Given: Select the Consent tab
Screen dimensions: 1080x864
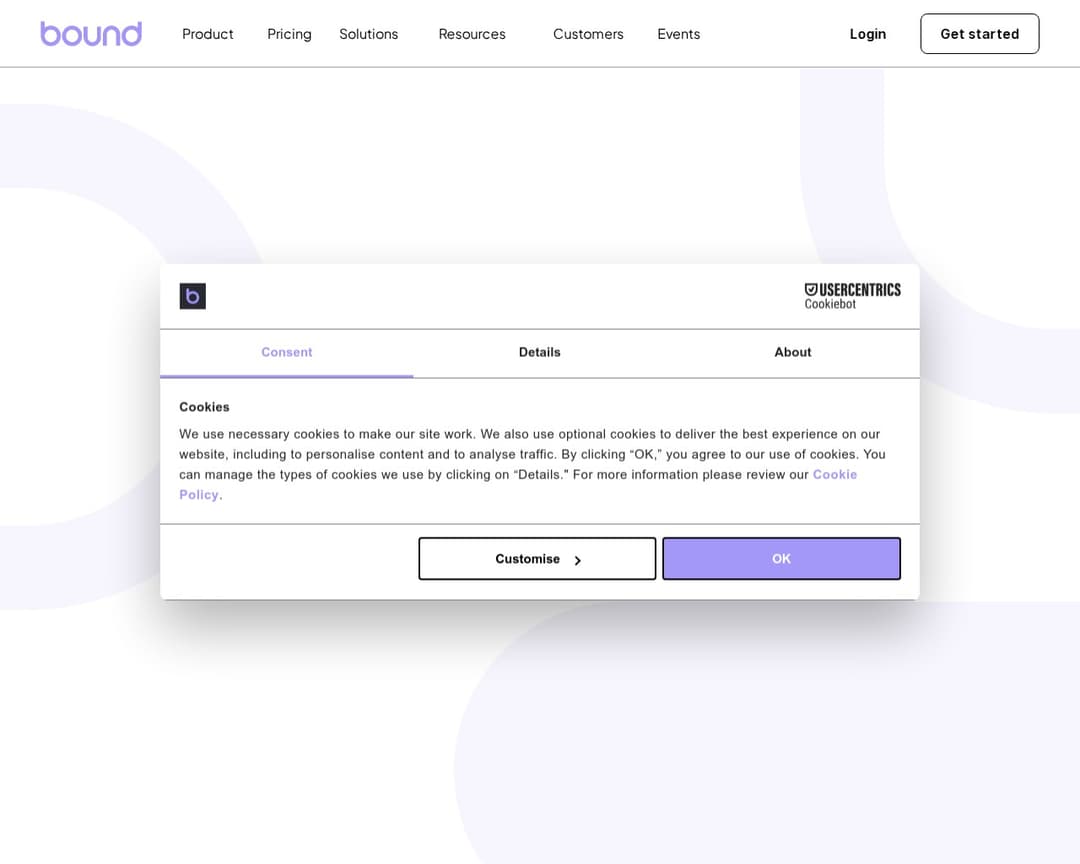Looking at the screenshot, I should [x=287, y=353].
